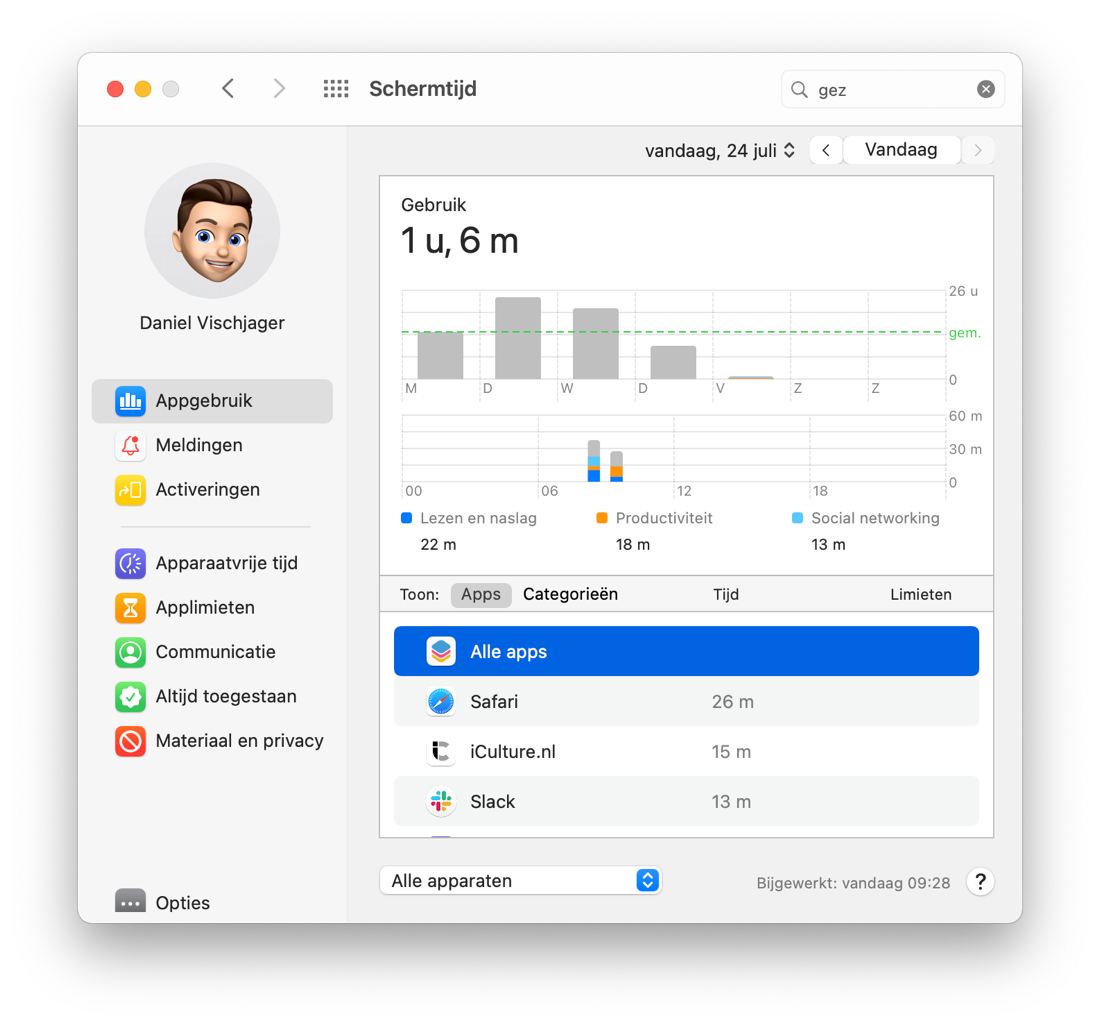Open the Alle apparaten dropdown
Screen dimensions: 1100x1025
[x=521, y=880]
